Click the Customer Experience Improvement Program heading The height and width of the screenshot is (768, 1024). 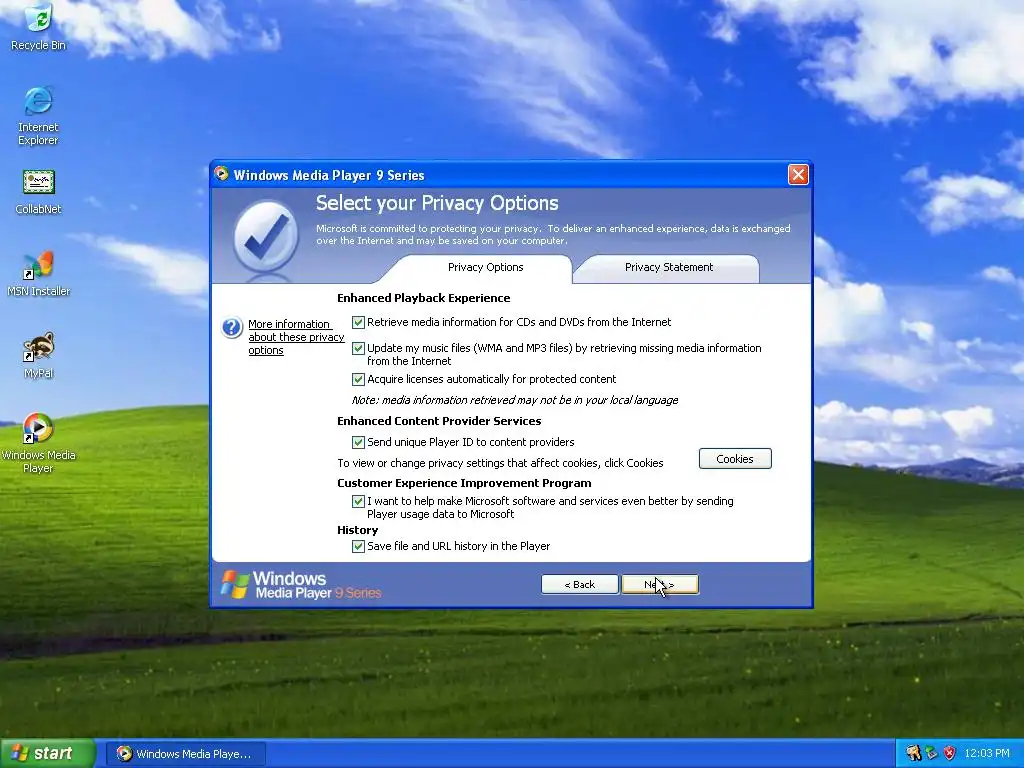coord(464,483)
